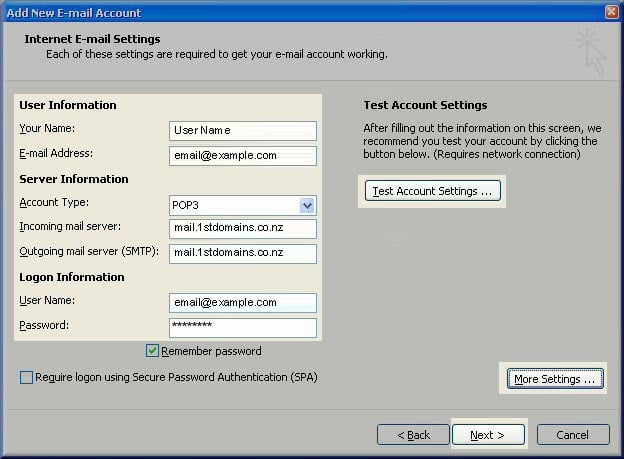
Task: Go Back to the previous page
Action: tap(413, 435)
